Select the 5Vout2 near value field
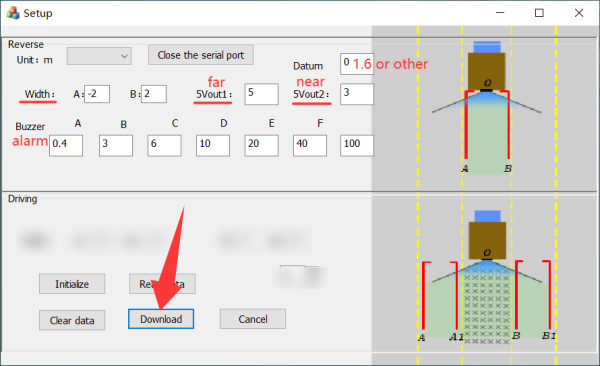 (x=357, y=94)
